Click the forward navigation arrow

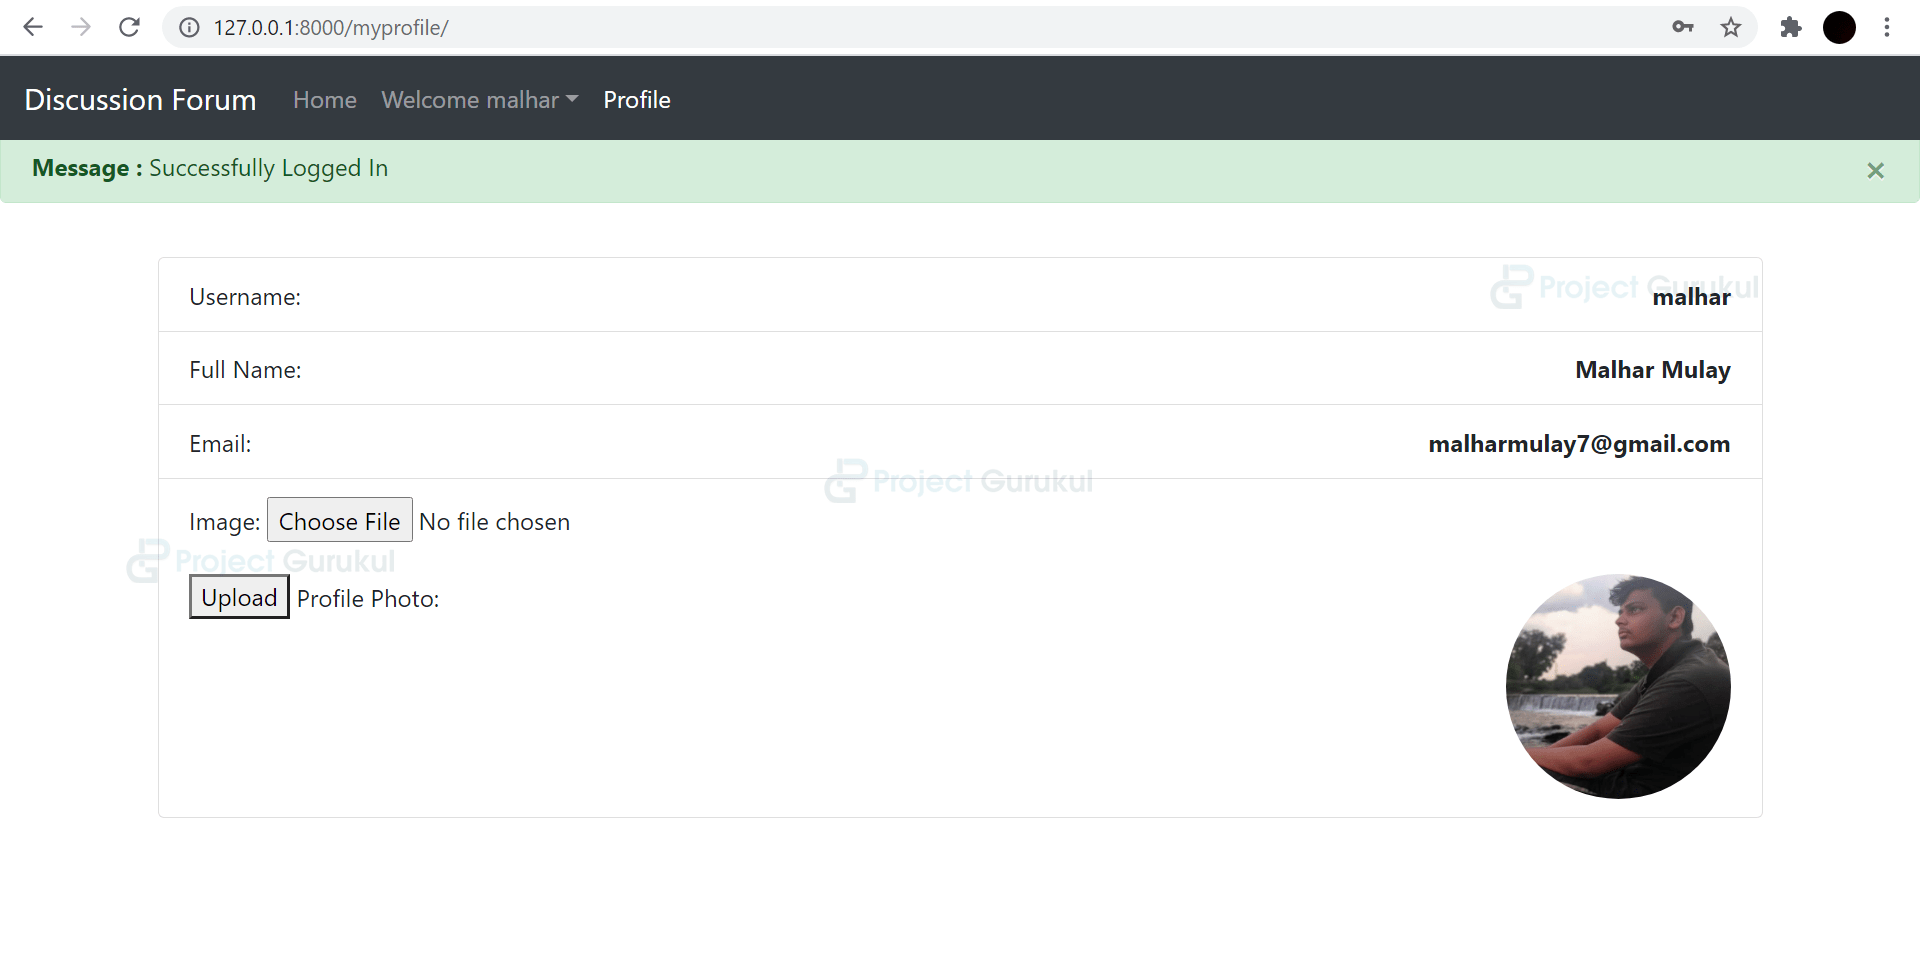[x=81, y=27]
